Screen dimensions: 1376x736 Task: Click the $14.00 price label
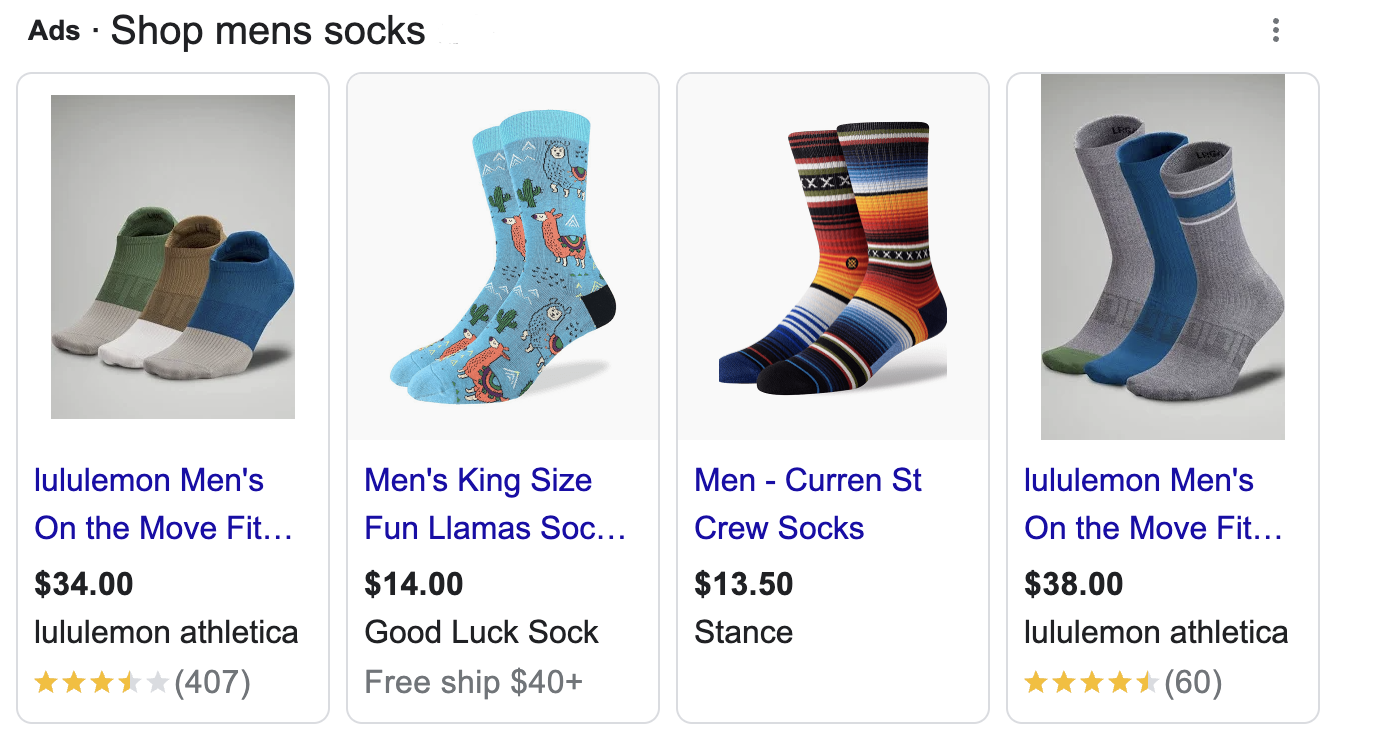(414, 583)
